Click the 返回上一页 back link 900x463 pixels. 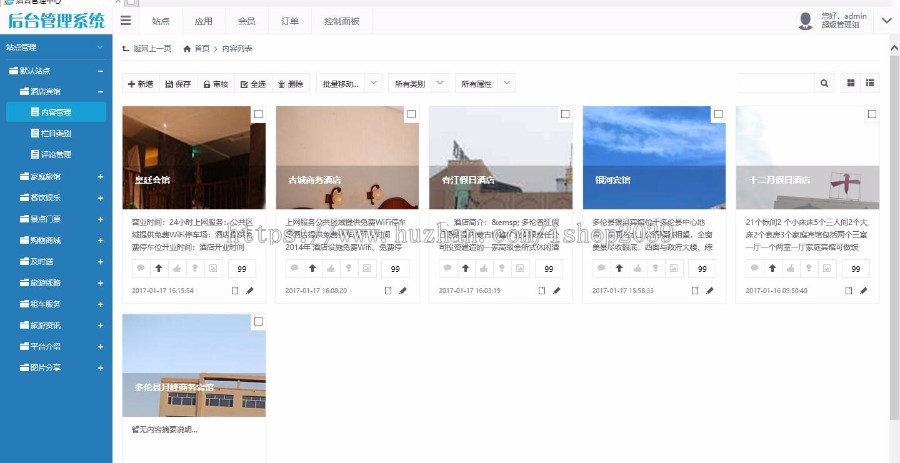point(147,49)
